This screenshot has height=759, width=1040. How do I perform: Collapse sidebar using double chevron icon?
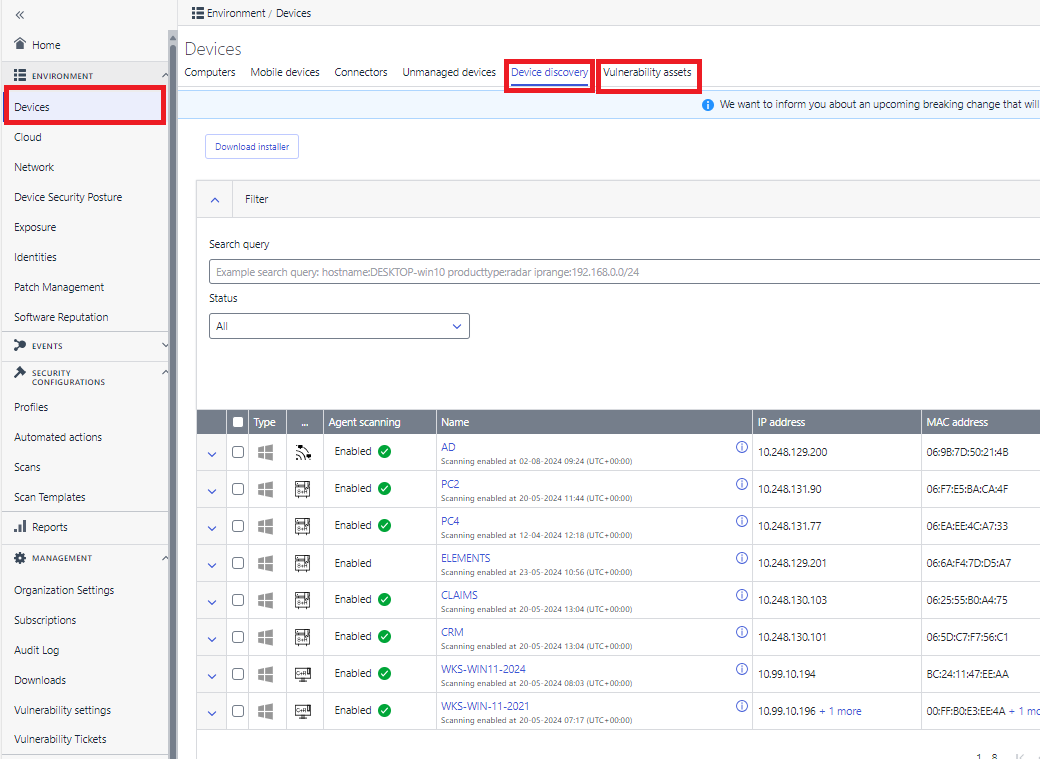click(x=20, y=15)
